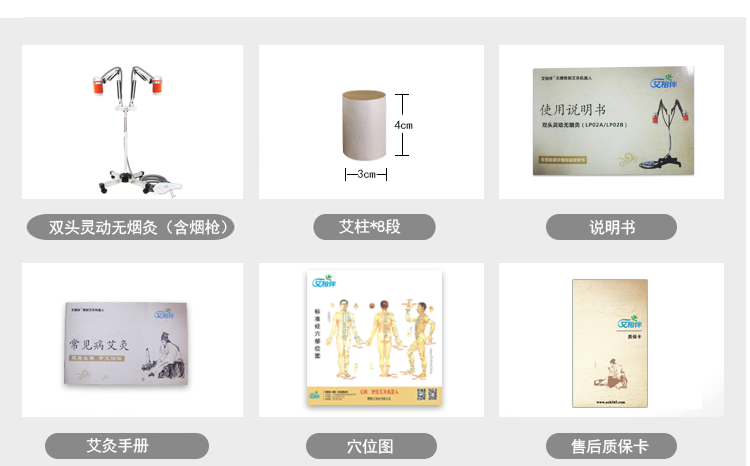750x466 pixels.
Task: Select the warranty card image
Action: (x=610, y=344)
